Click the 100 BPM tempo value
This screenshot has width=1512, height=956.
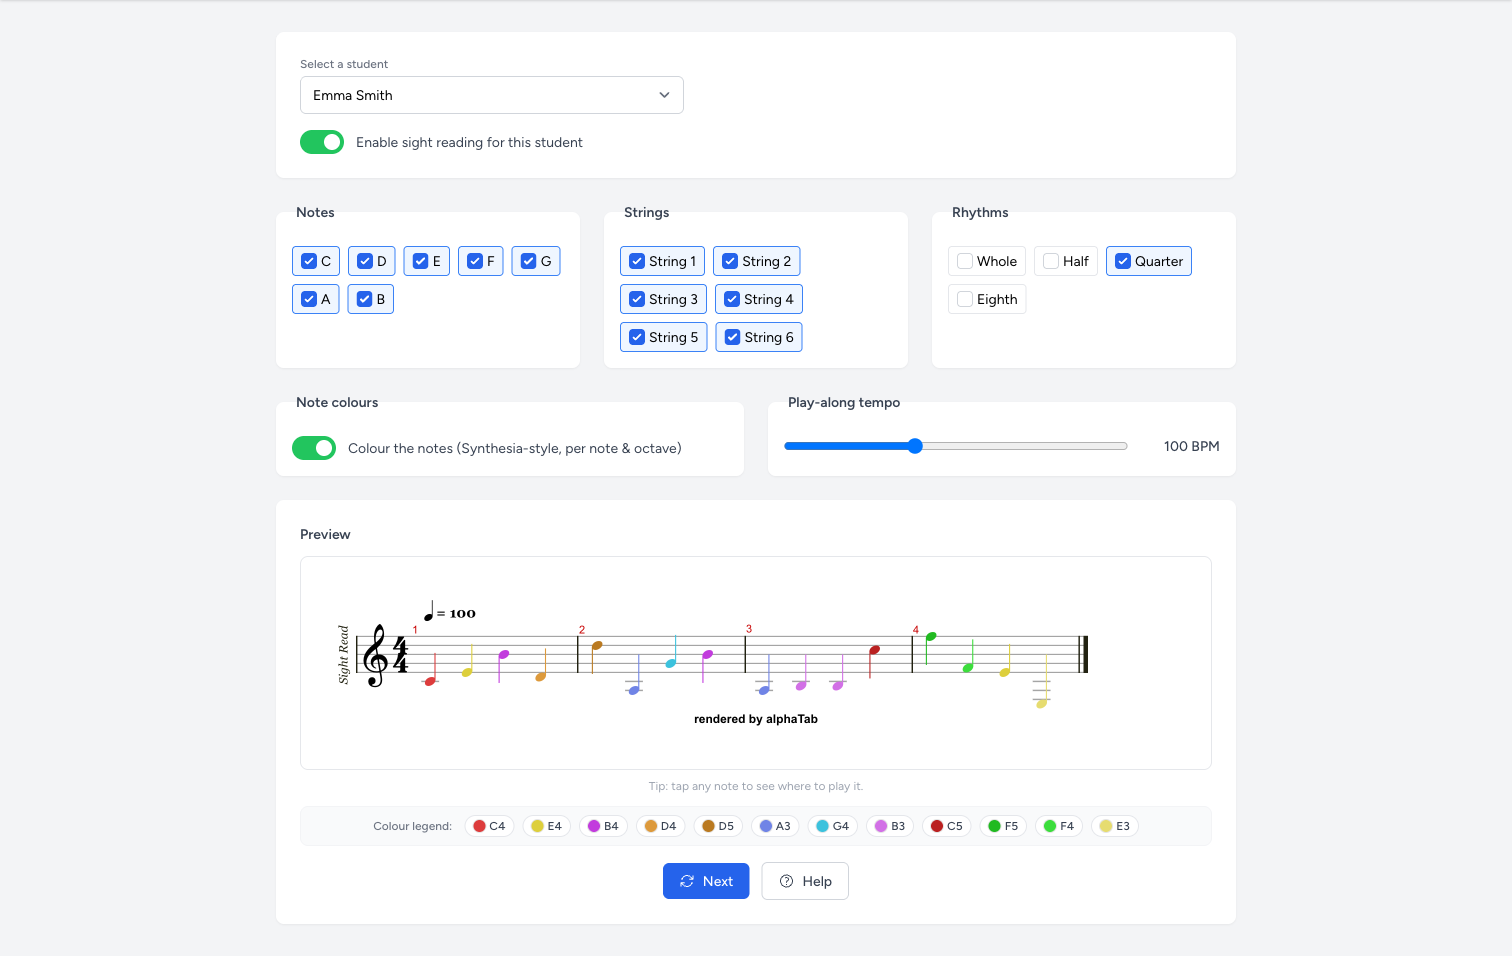[x=1191, y=446]
